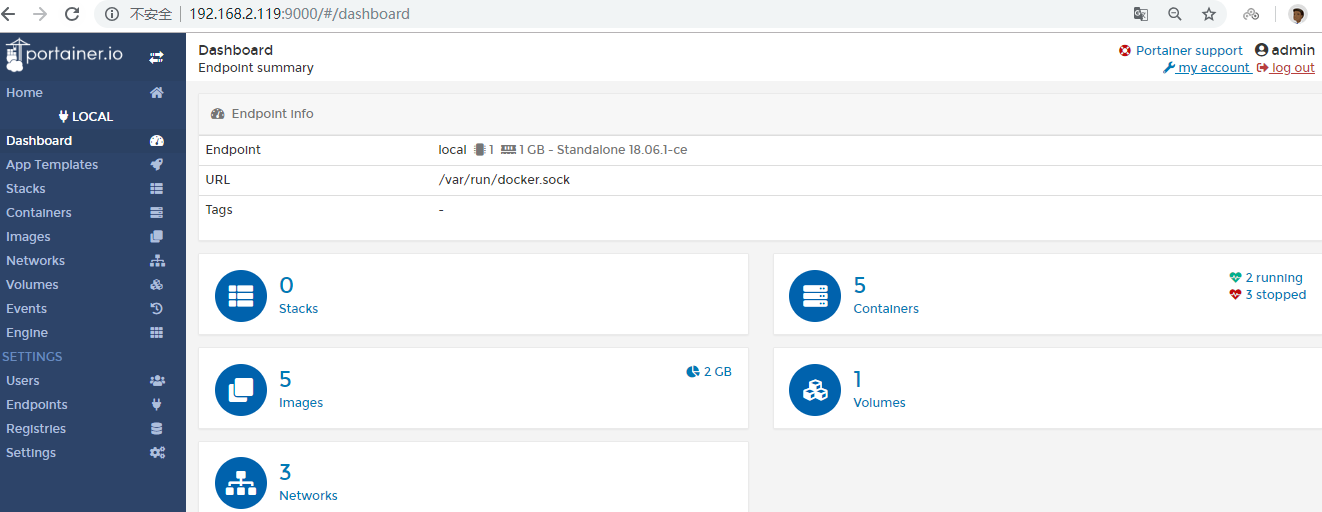Click the Volumes cubes tile icon

[815, 389]
